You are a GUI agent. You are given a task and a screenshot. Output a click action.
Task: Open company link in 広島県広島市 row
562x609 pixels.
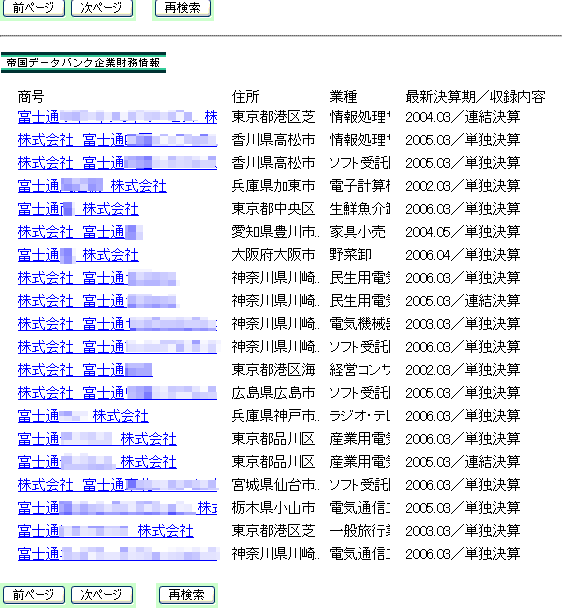coord(117,393)
